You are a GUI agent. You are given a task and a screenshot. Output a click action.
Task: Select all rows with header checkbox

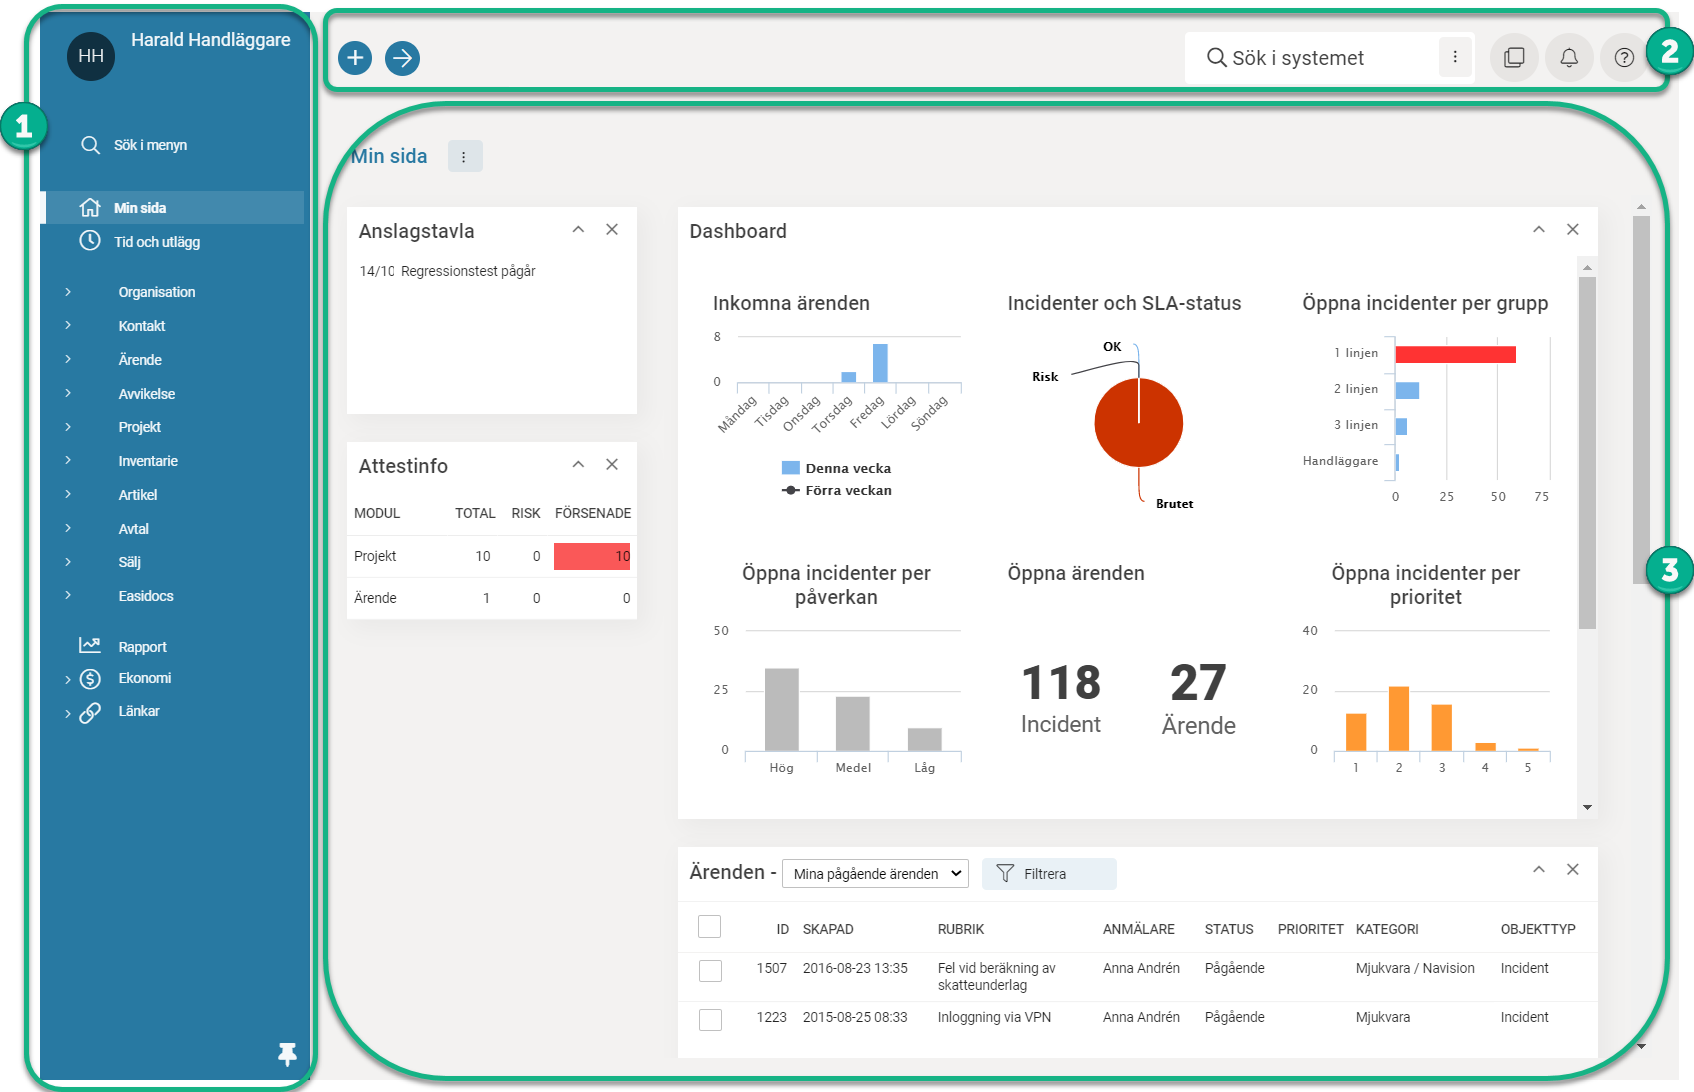709,927
